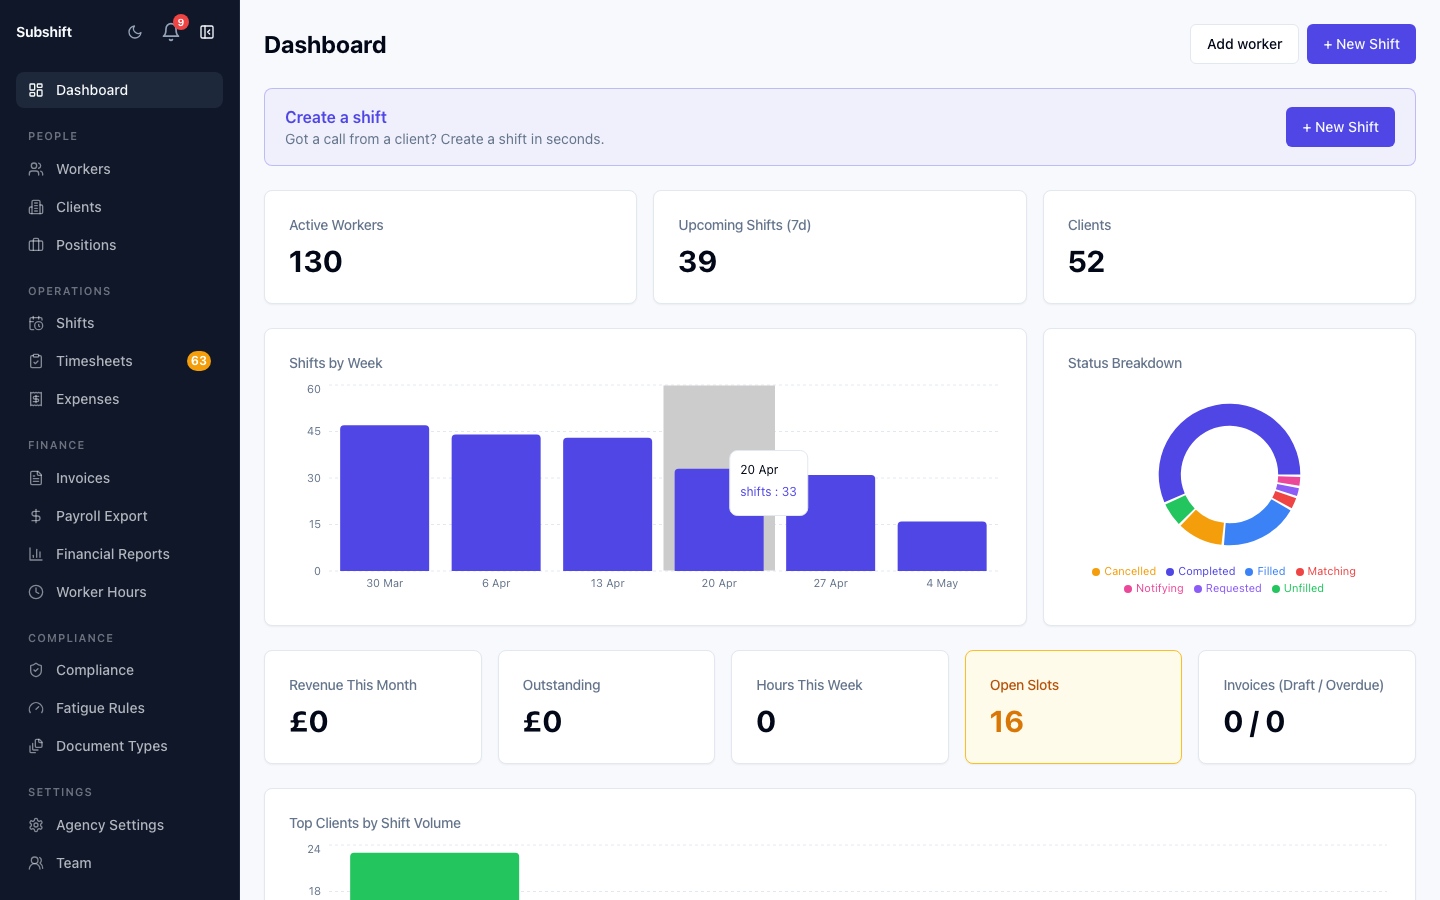Open Agency Settings in sidebar
The width and height of the screenshot is (1440, 900).
pos(119,825)
